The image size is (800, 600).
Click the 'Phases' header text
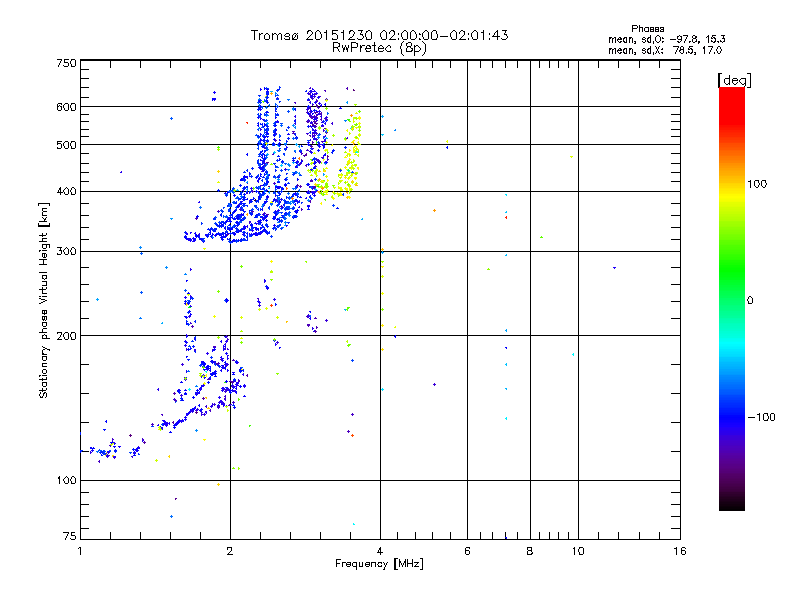[x=647, y=29]
